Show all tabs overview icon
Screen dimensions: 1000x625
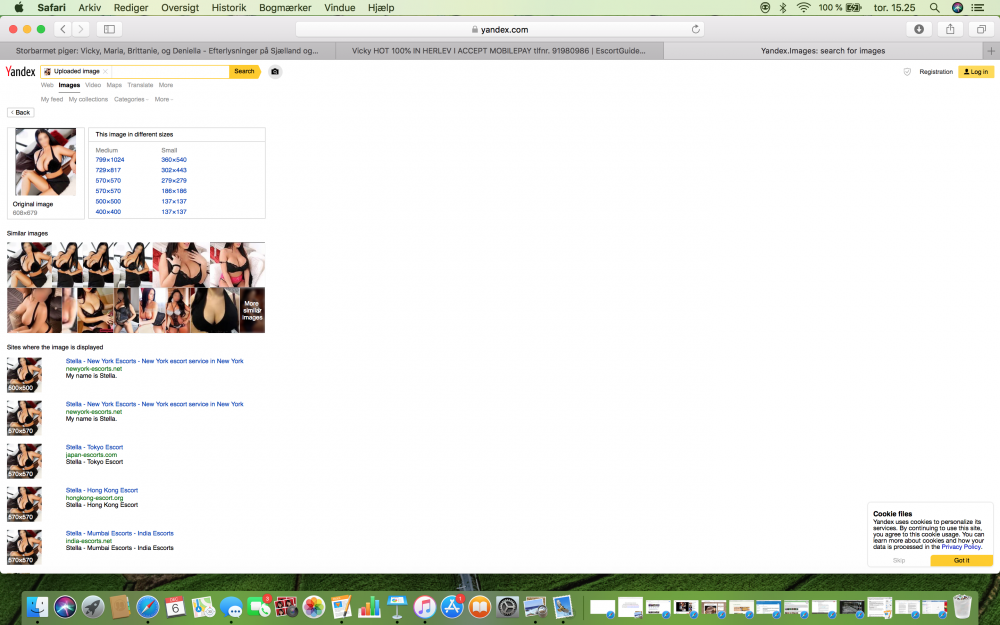[x=981, y=29]
